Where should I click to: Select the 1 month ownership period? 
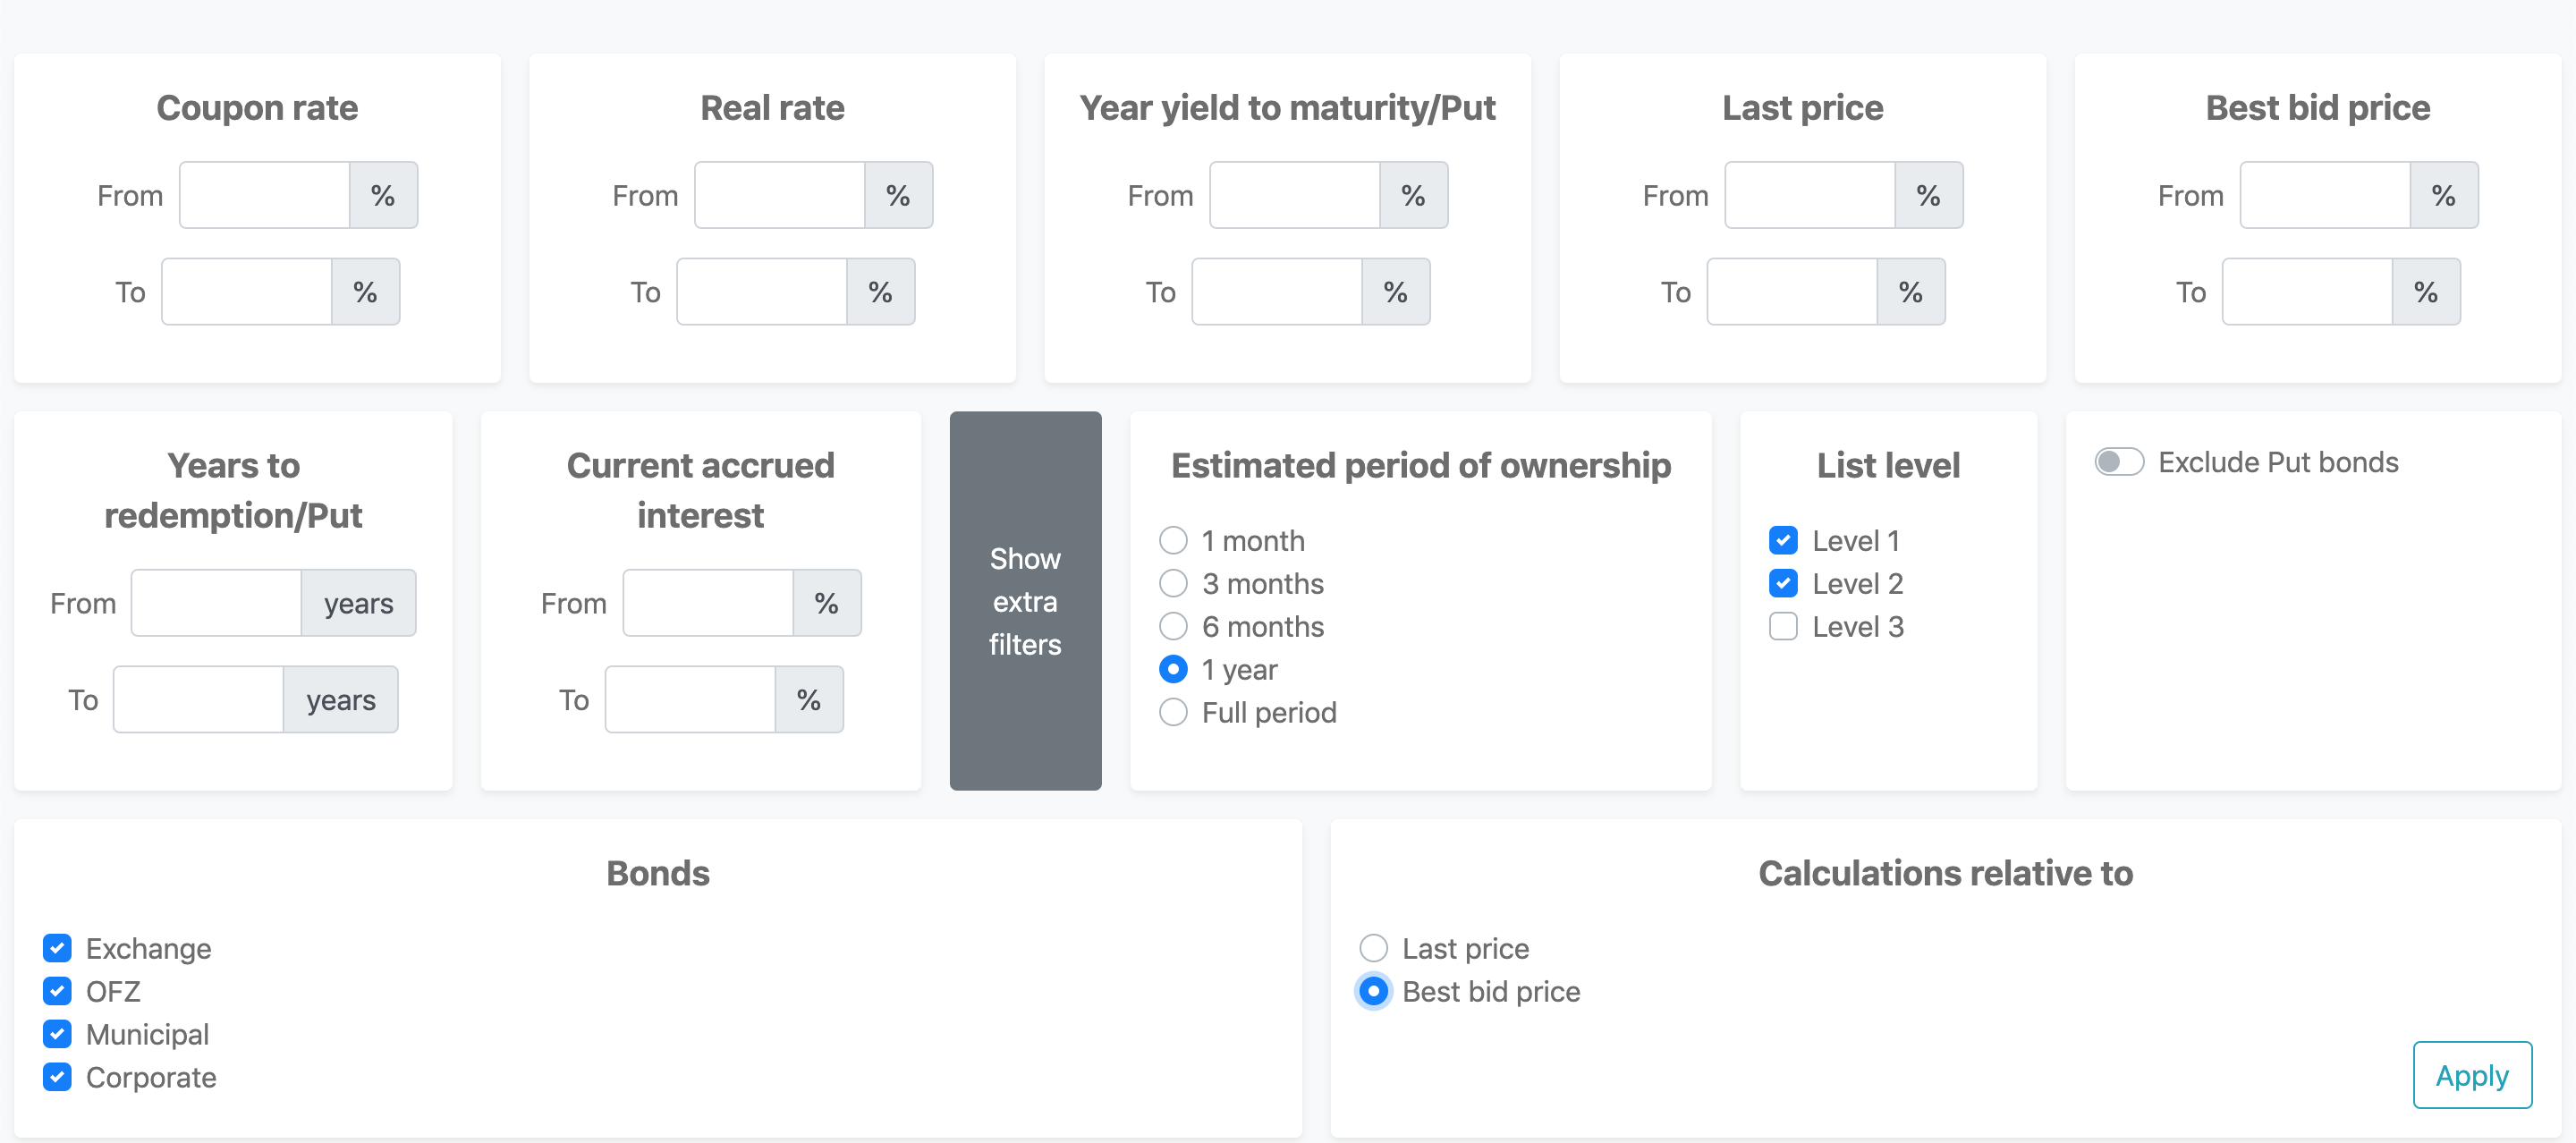[1172, 541]
